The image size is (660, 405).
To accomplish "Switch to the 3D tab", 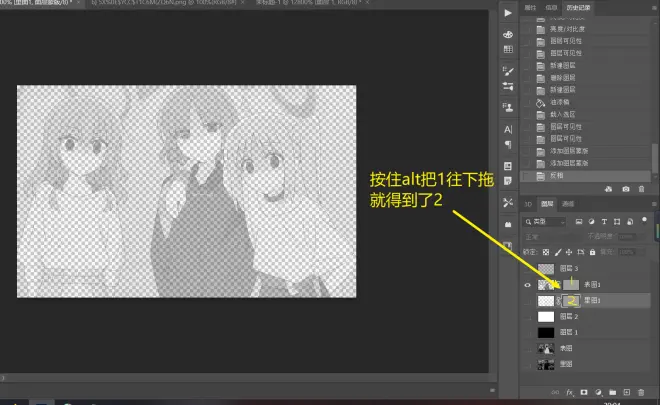I will pyautogui.click(x=528, y=204).
